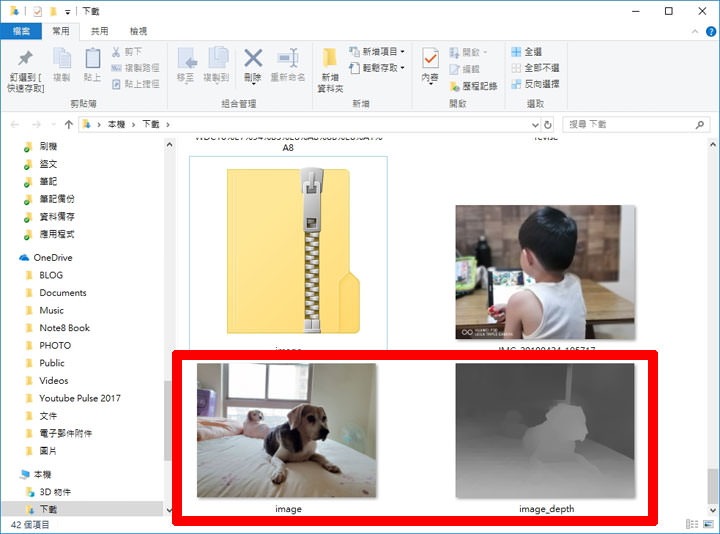
Task: Open the Open (開啟) dropdown in ribbon
Action: (x=468, y=52)
